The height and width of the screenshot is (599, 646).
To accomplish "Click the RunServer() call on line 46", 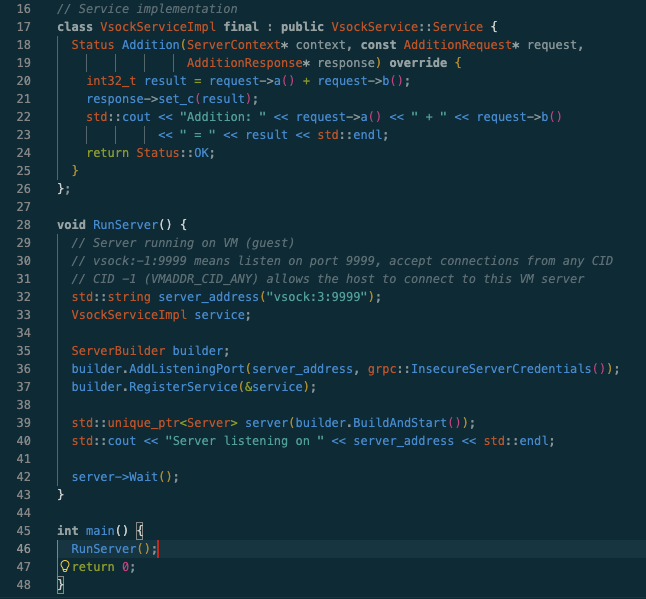I will tap(114, 549).
